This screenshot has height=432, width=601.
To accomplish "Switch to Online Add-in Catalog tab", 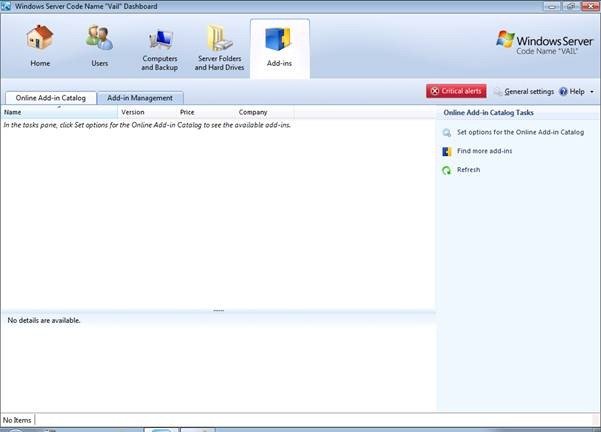I will coord(51,98).
